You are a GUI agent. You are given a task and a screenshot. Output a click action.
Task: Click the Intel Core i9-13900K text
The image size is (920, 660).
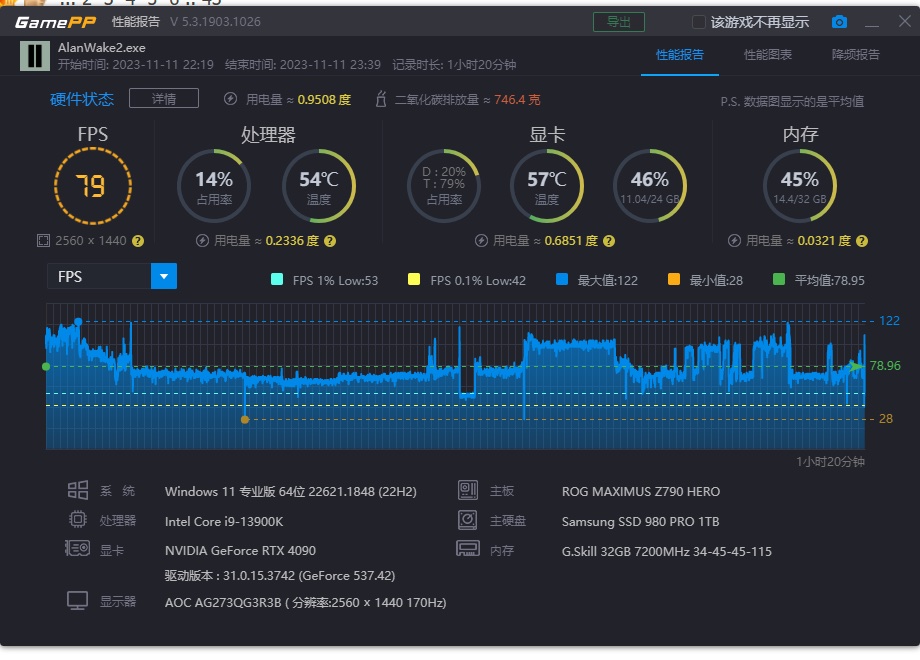tap(224, 521)
